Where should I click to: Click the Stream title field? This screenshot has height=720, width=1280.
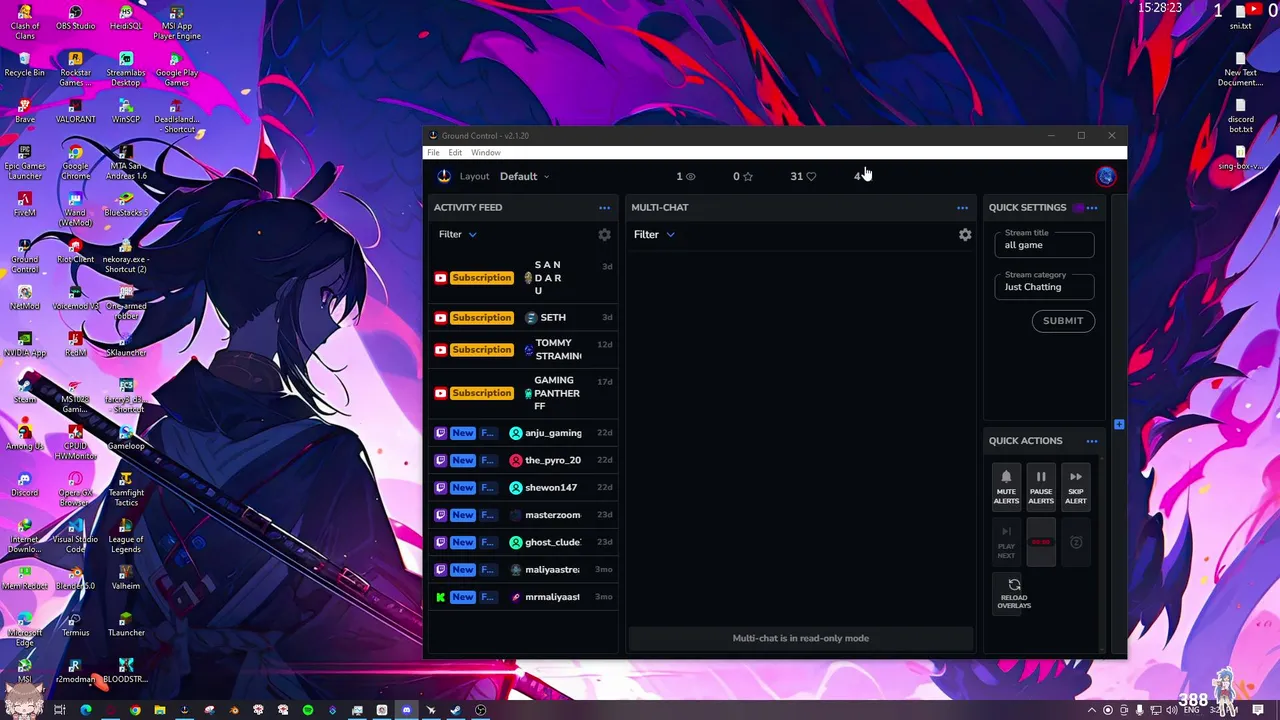pyautogui.click(x=1044, y=245)
